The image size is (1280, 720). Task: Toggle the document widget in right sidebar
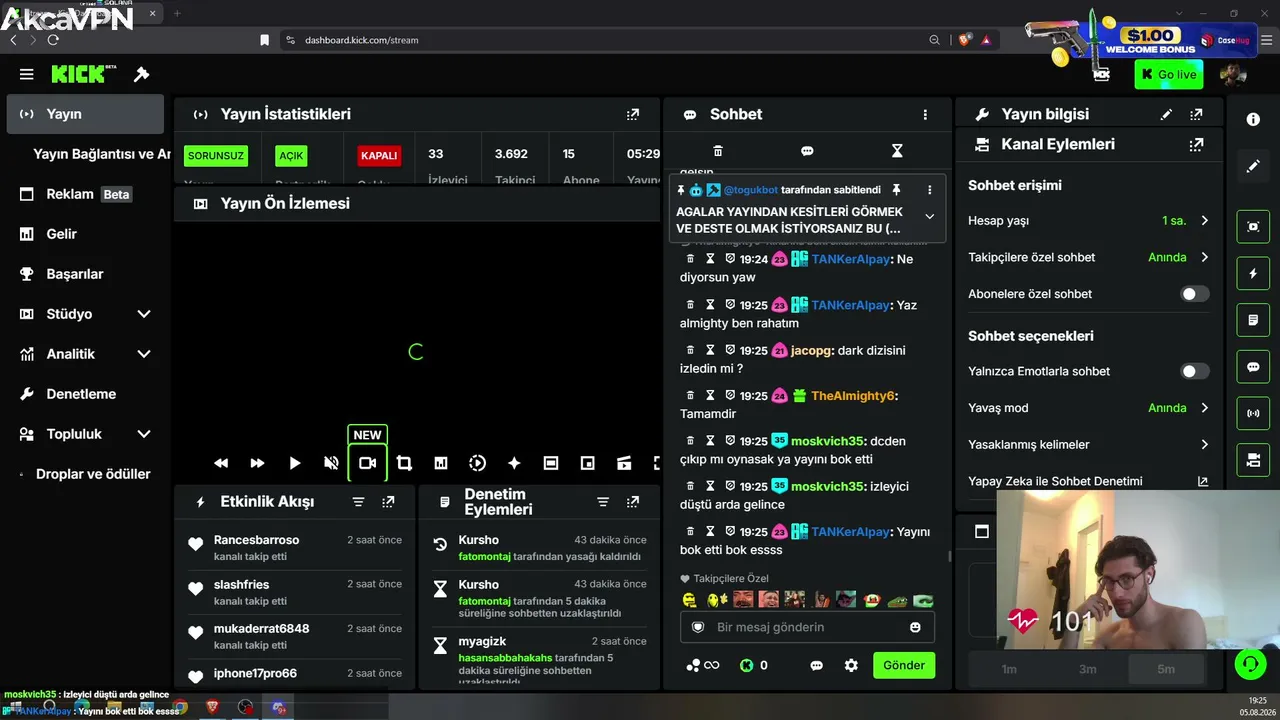1253,320
